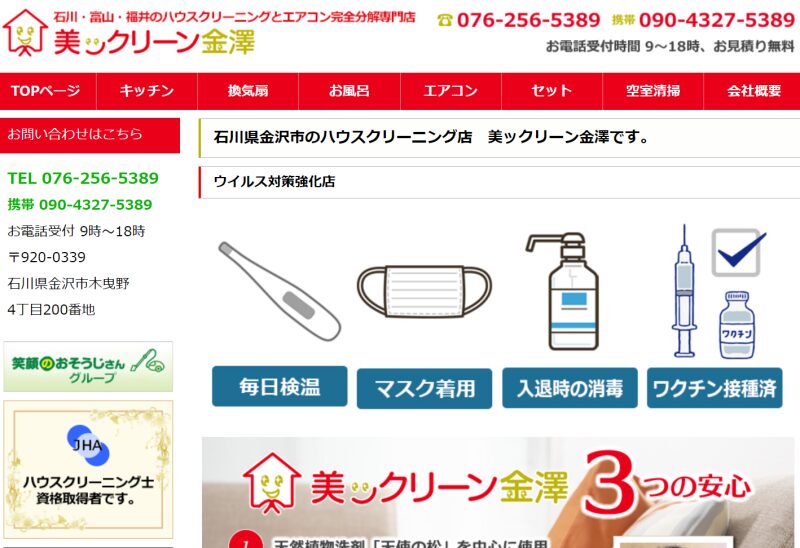The width and height of the screenshot is (800, 548).
Task: Select the お風呂 menu item
Action: pos(349,91)
